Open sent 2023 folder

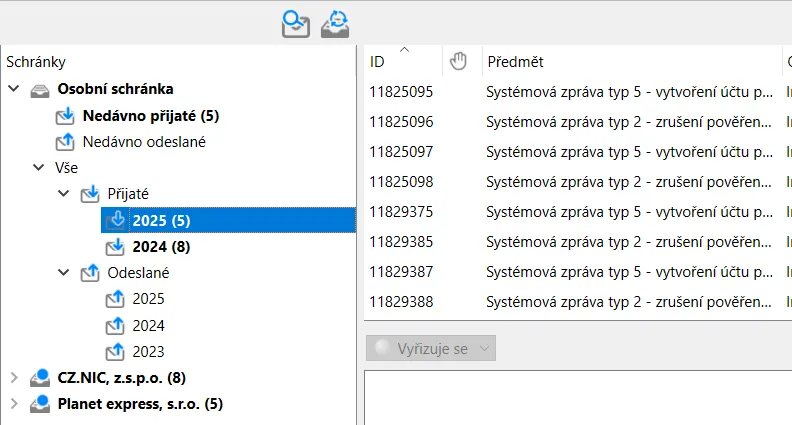point(148,351)
